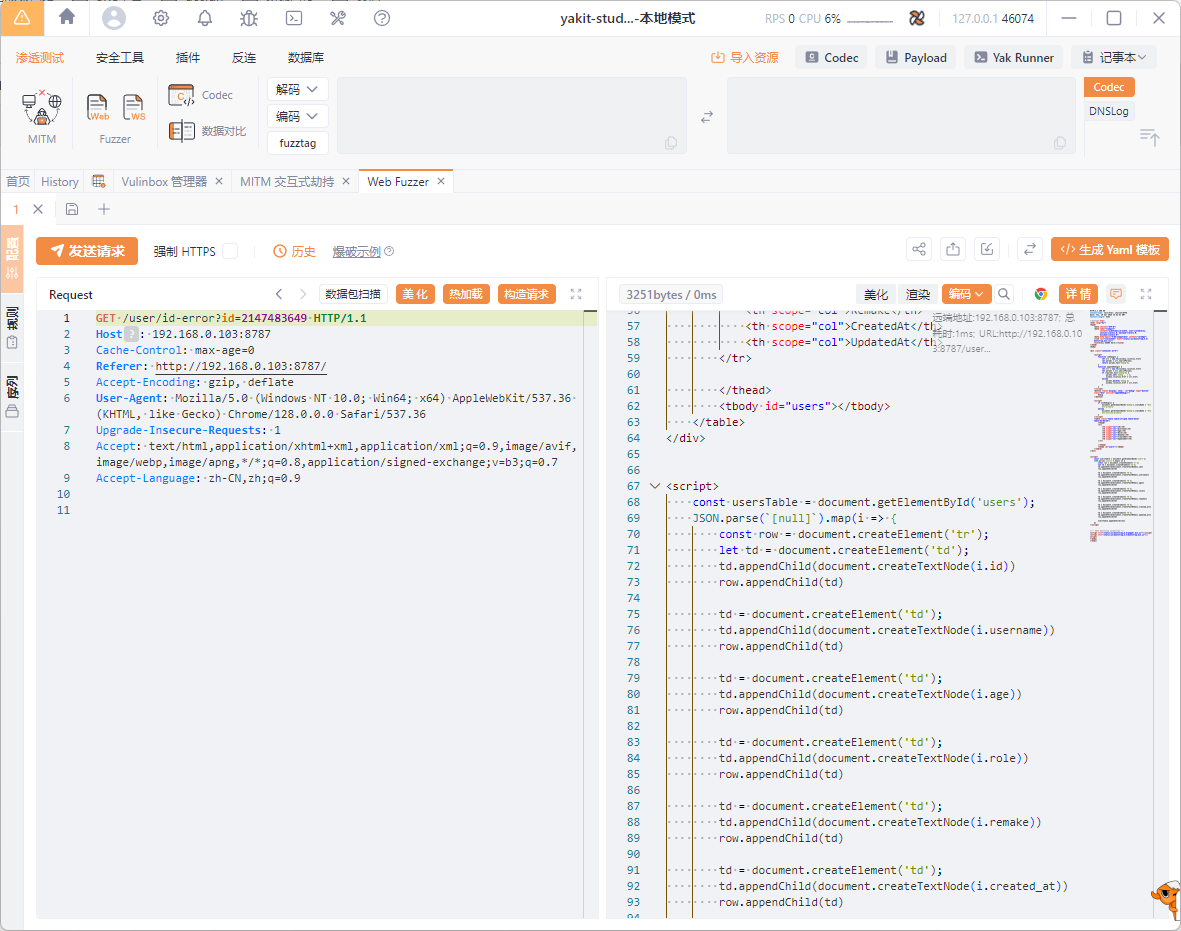
Task: Open the MITM interception tool
Action: click(42, 108)
